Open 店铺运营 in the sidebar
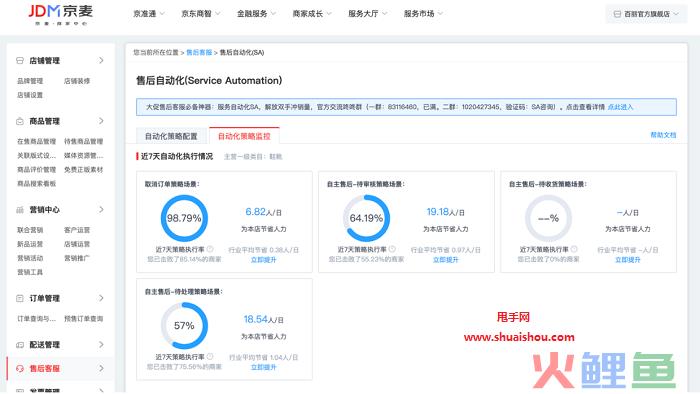The height and width of the screenshot is (394, 700). click(77, 244)
